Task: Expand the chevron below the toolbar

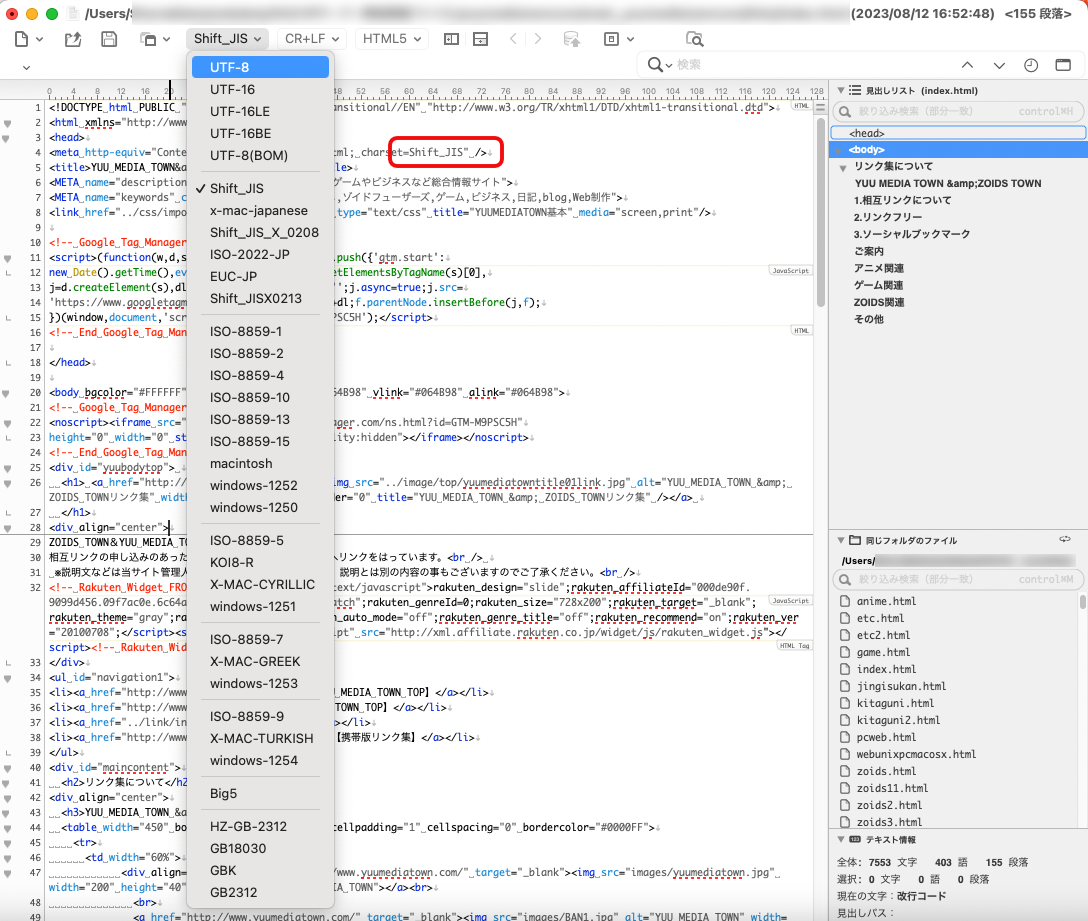Action: pyautogui.click(x=26, y=67)
